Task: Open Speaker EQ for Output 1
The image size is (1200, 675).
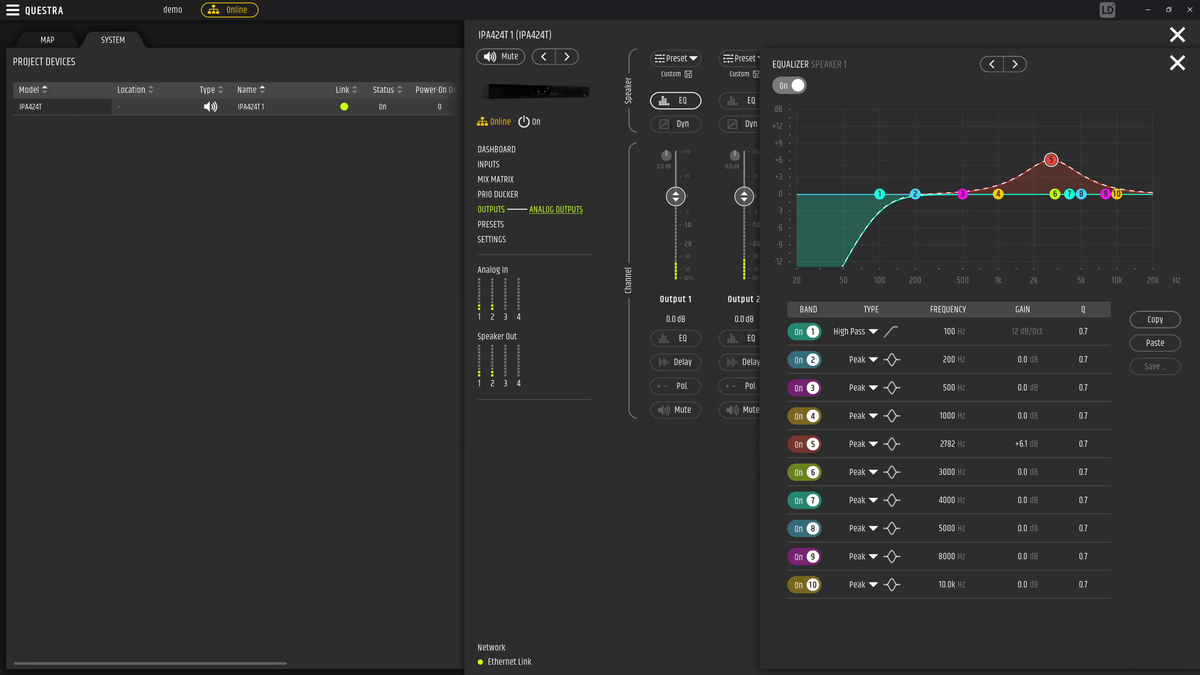Action: [x=675, y=101]
